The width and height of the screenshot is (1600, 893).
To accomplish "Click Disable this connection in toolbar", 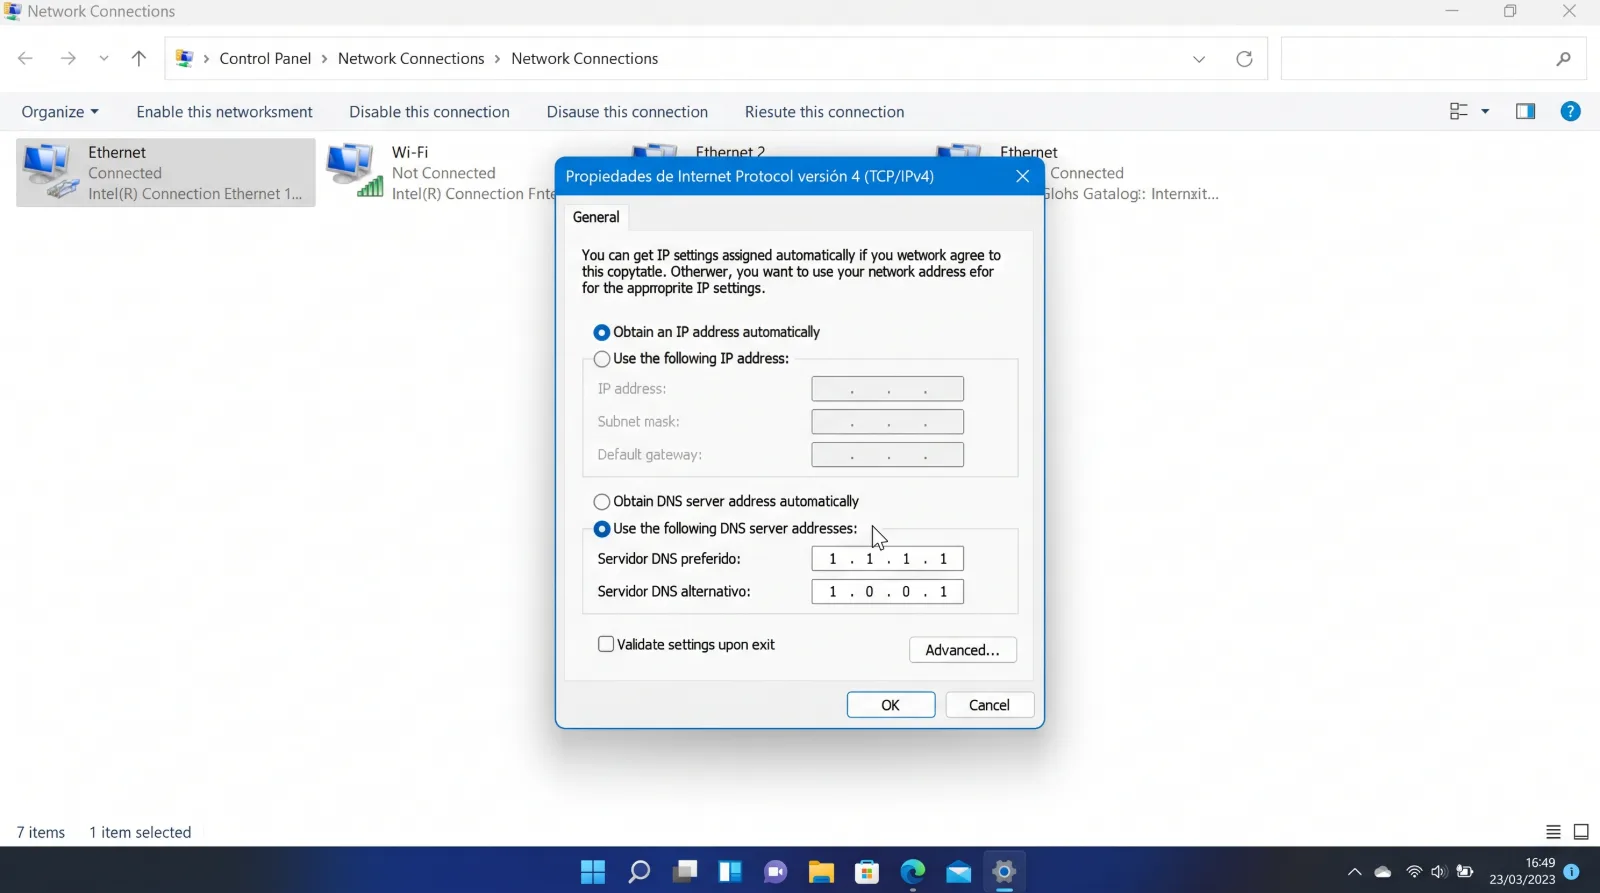I will [429, 112].
